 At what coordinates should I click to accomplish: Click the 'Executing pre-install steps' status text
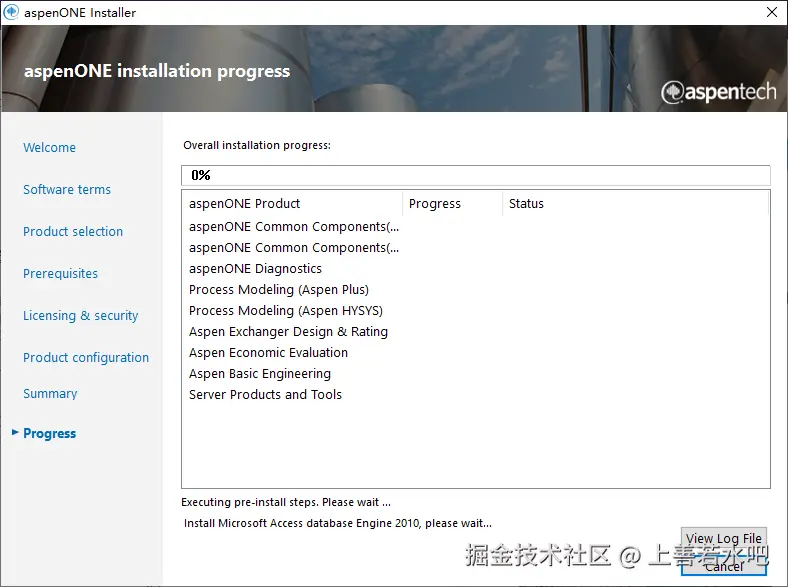tap(286, 503)
